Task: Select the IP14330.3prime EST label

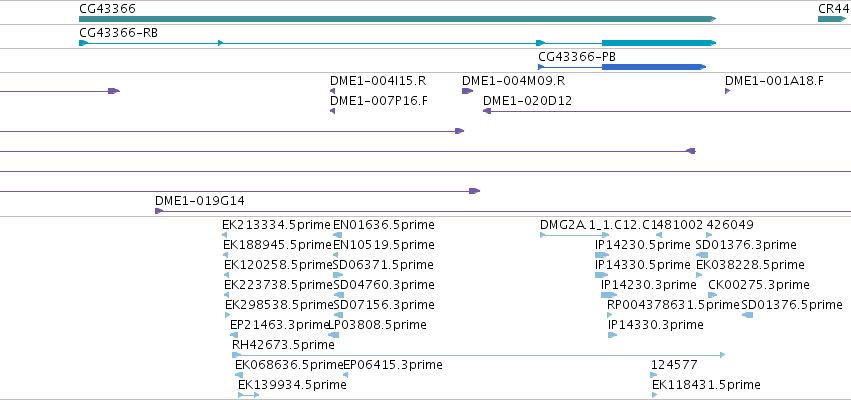Action: tap(656, 325)
